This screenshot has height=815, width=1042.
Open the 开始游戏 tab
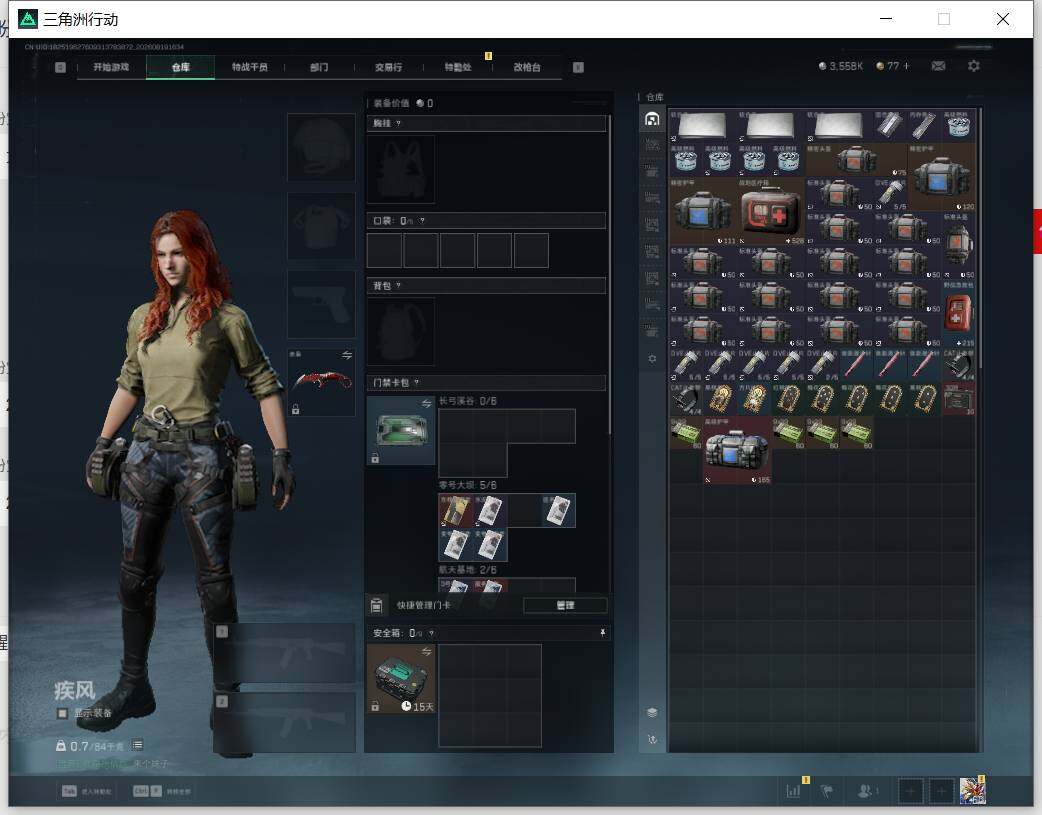point(111,67)
